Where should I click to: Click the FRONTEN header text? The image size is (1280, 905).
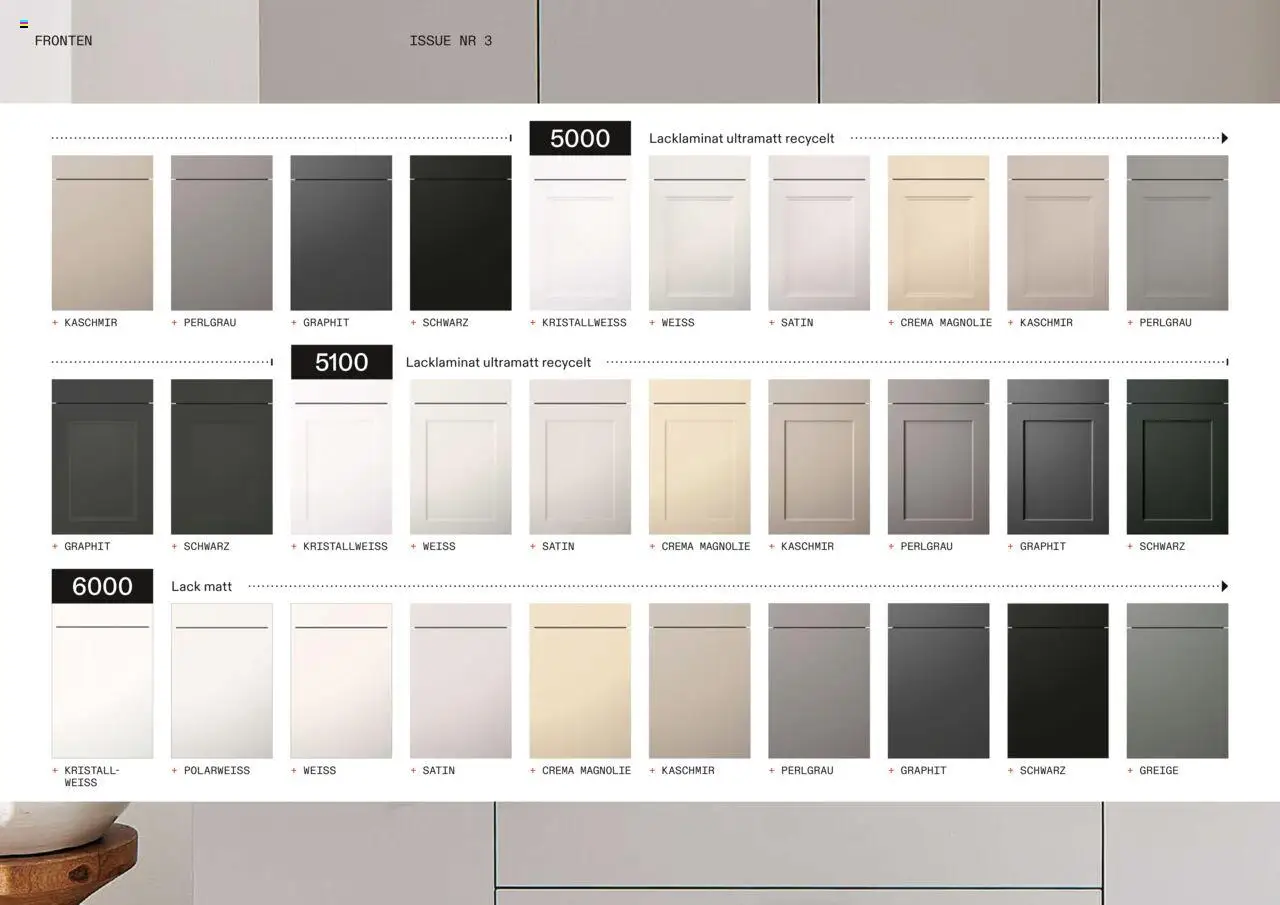click(x=63, y=41)
